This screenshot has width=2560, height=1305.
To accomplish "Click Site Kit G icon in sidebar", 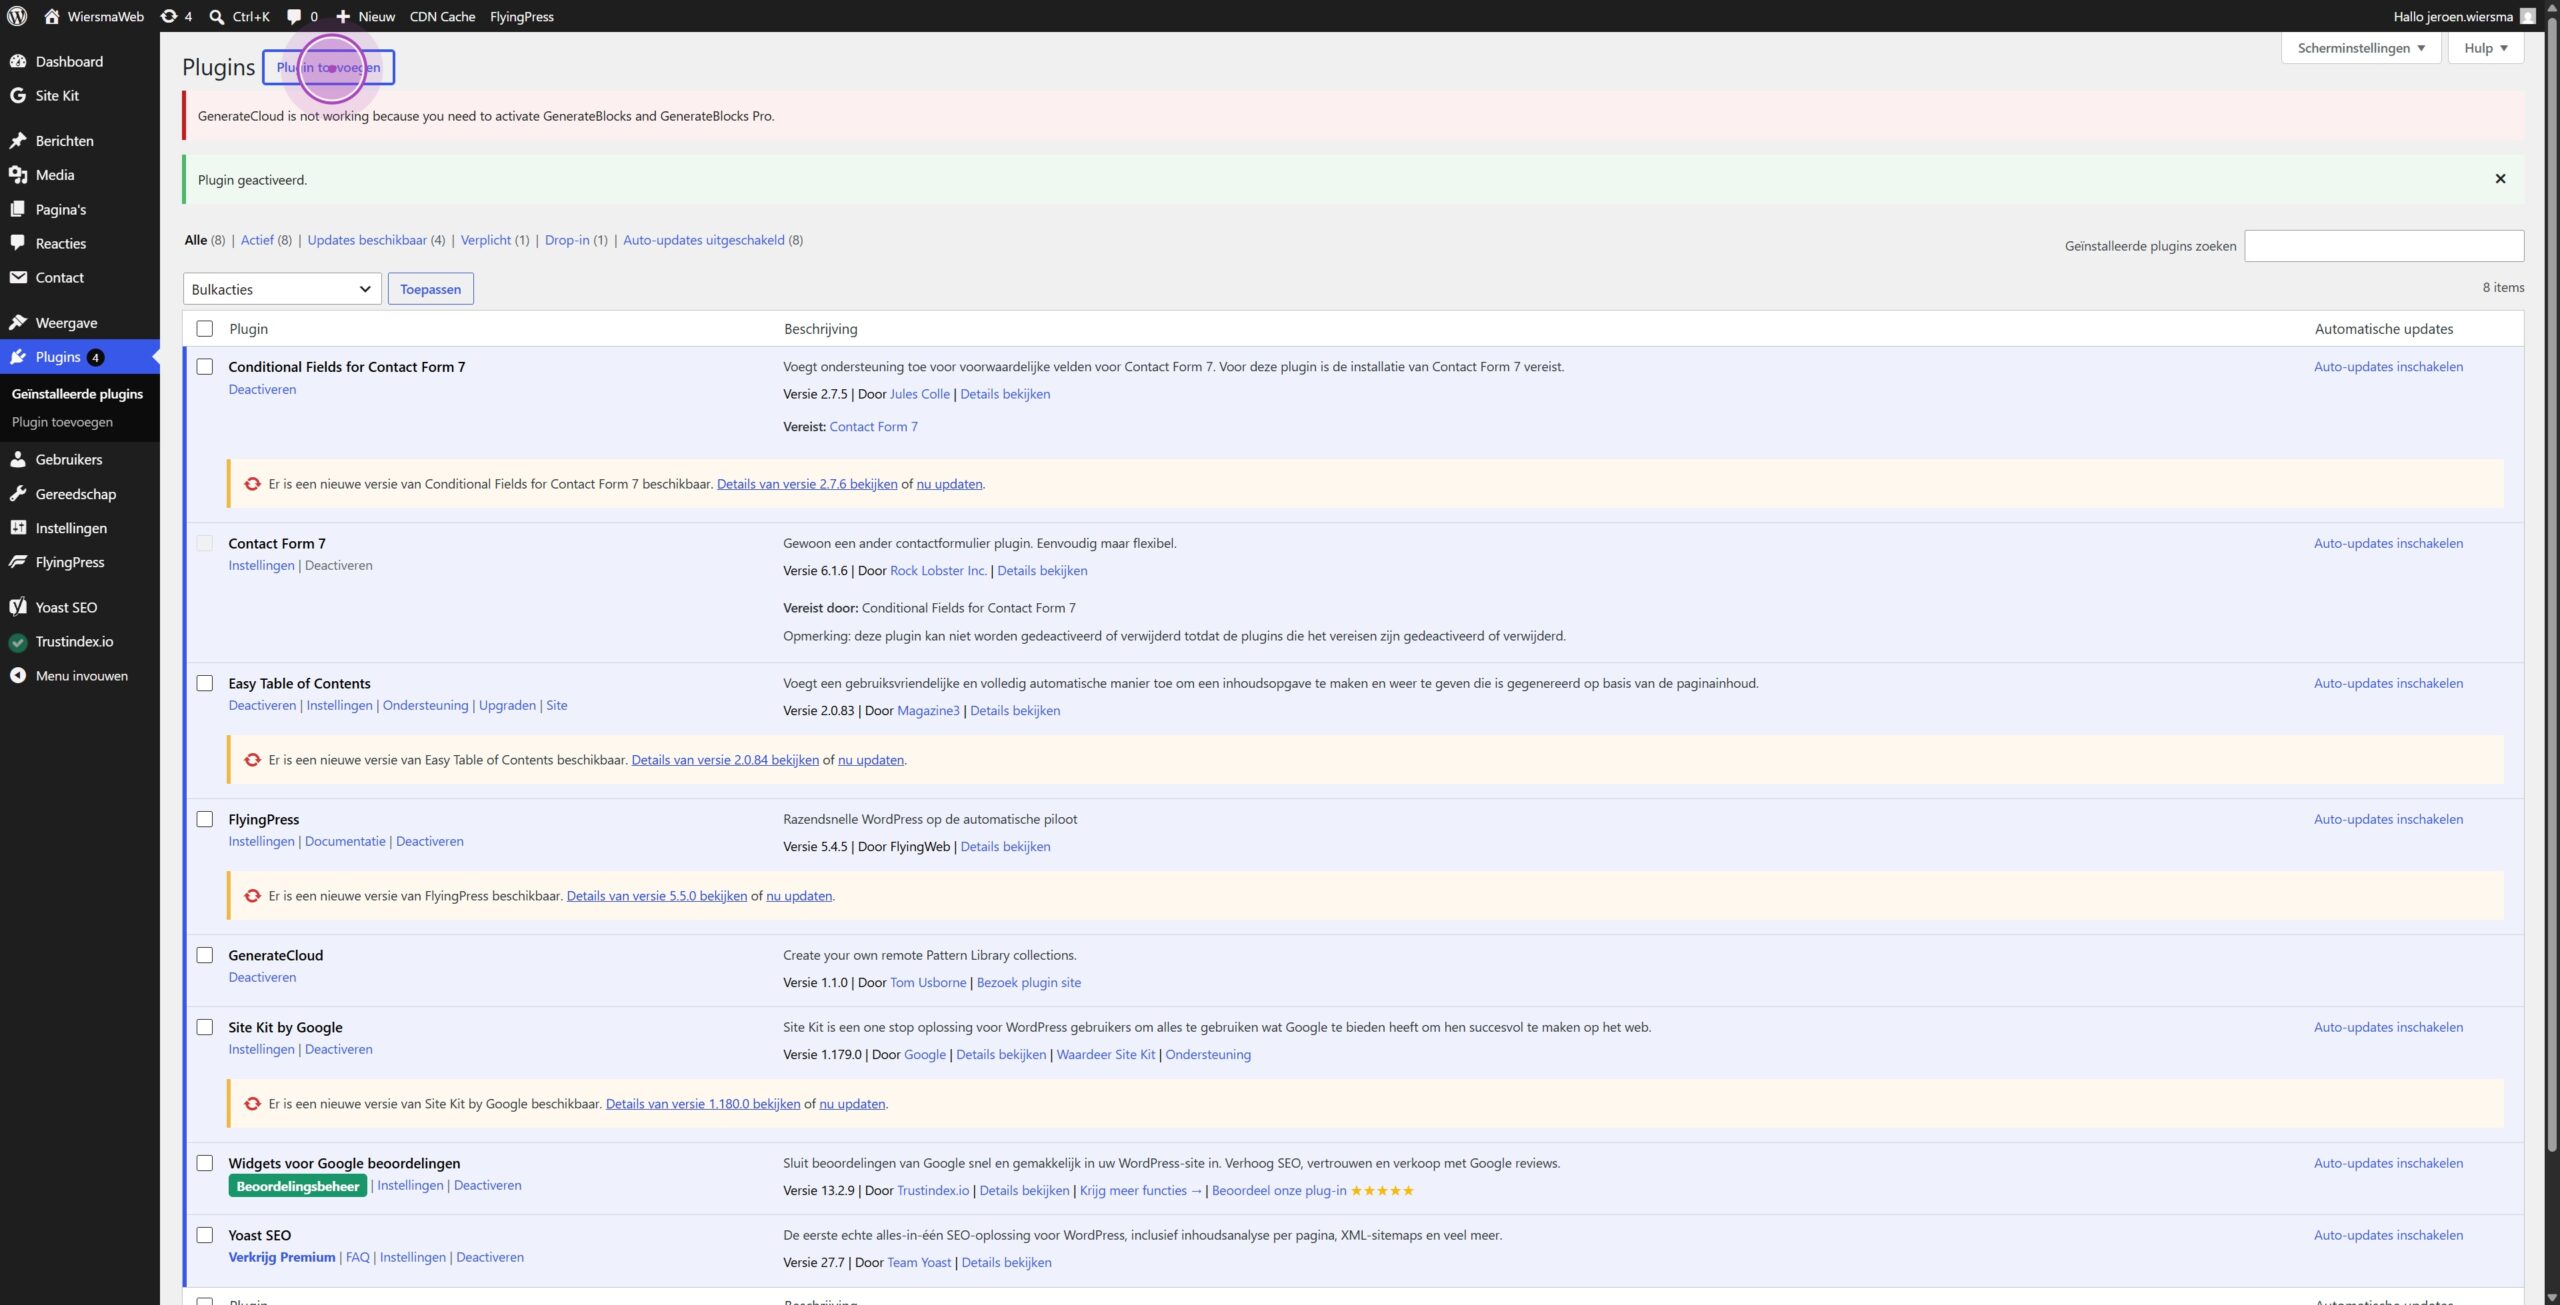I will [18, 95].
